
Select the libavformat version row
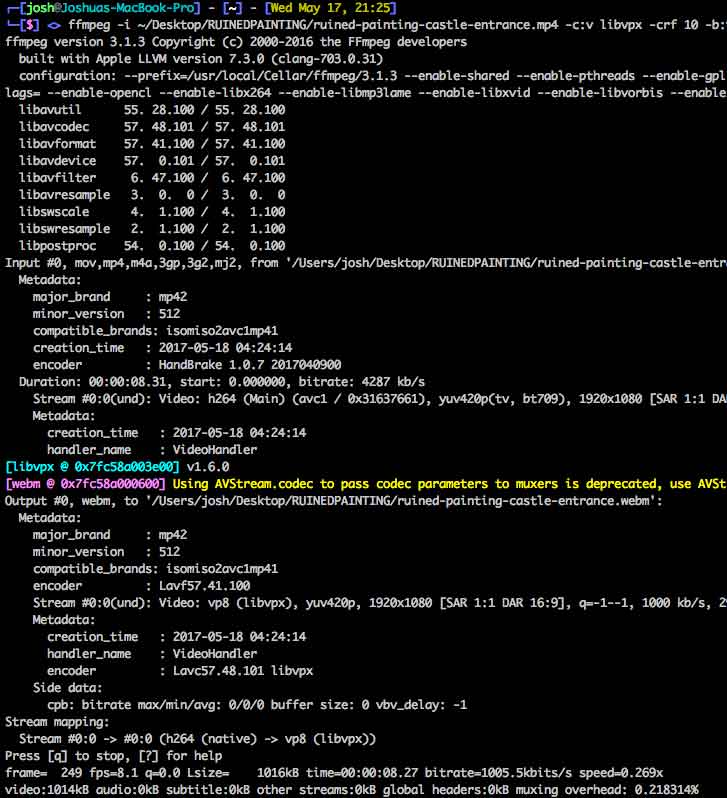[x=152, y=144]
